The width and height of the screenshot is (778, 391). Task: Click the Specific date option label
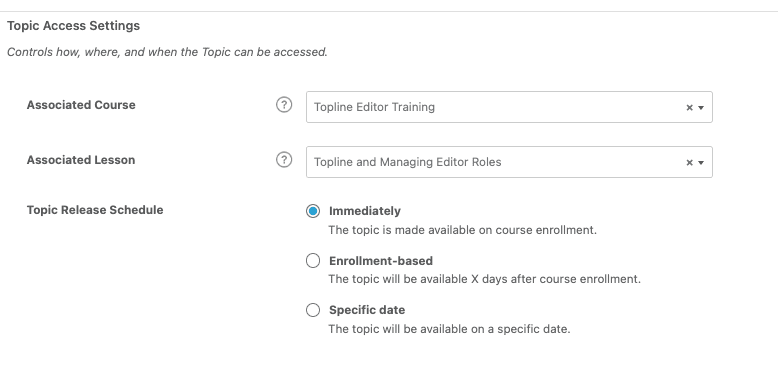coord(367,310)
